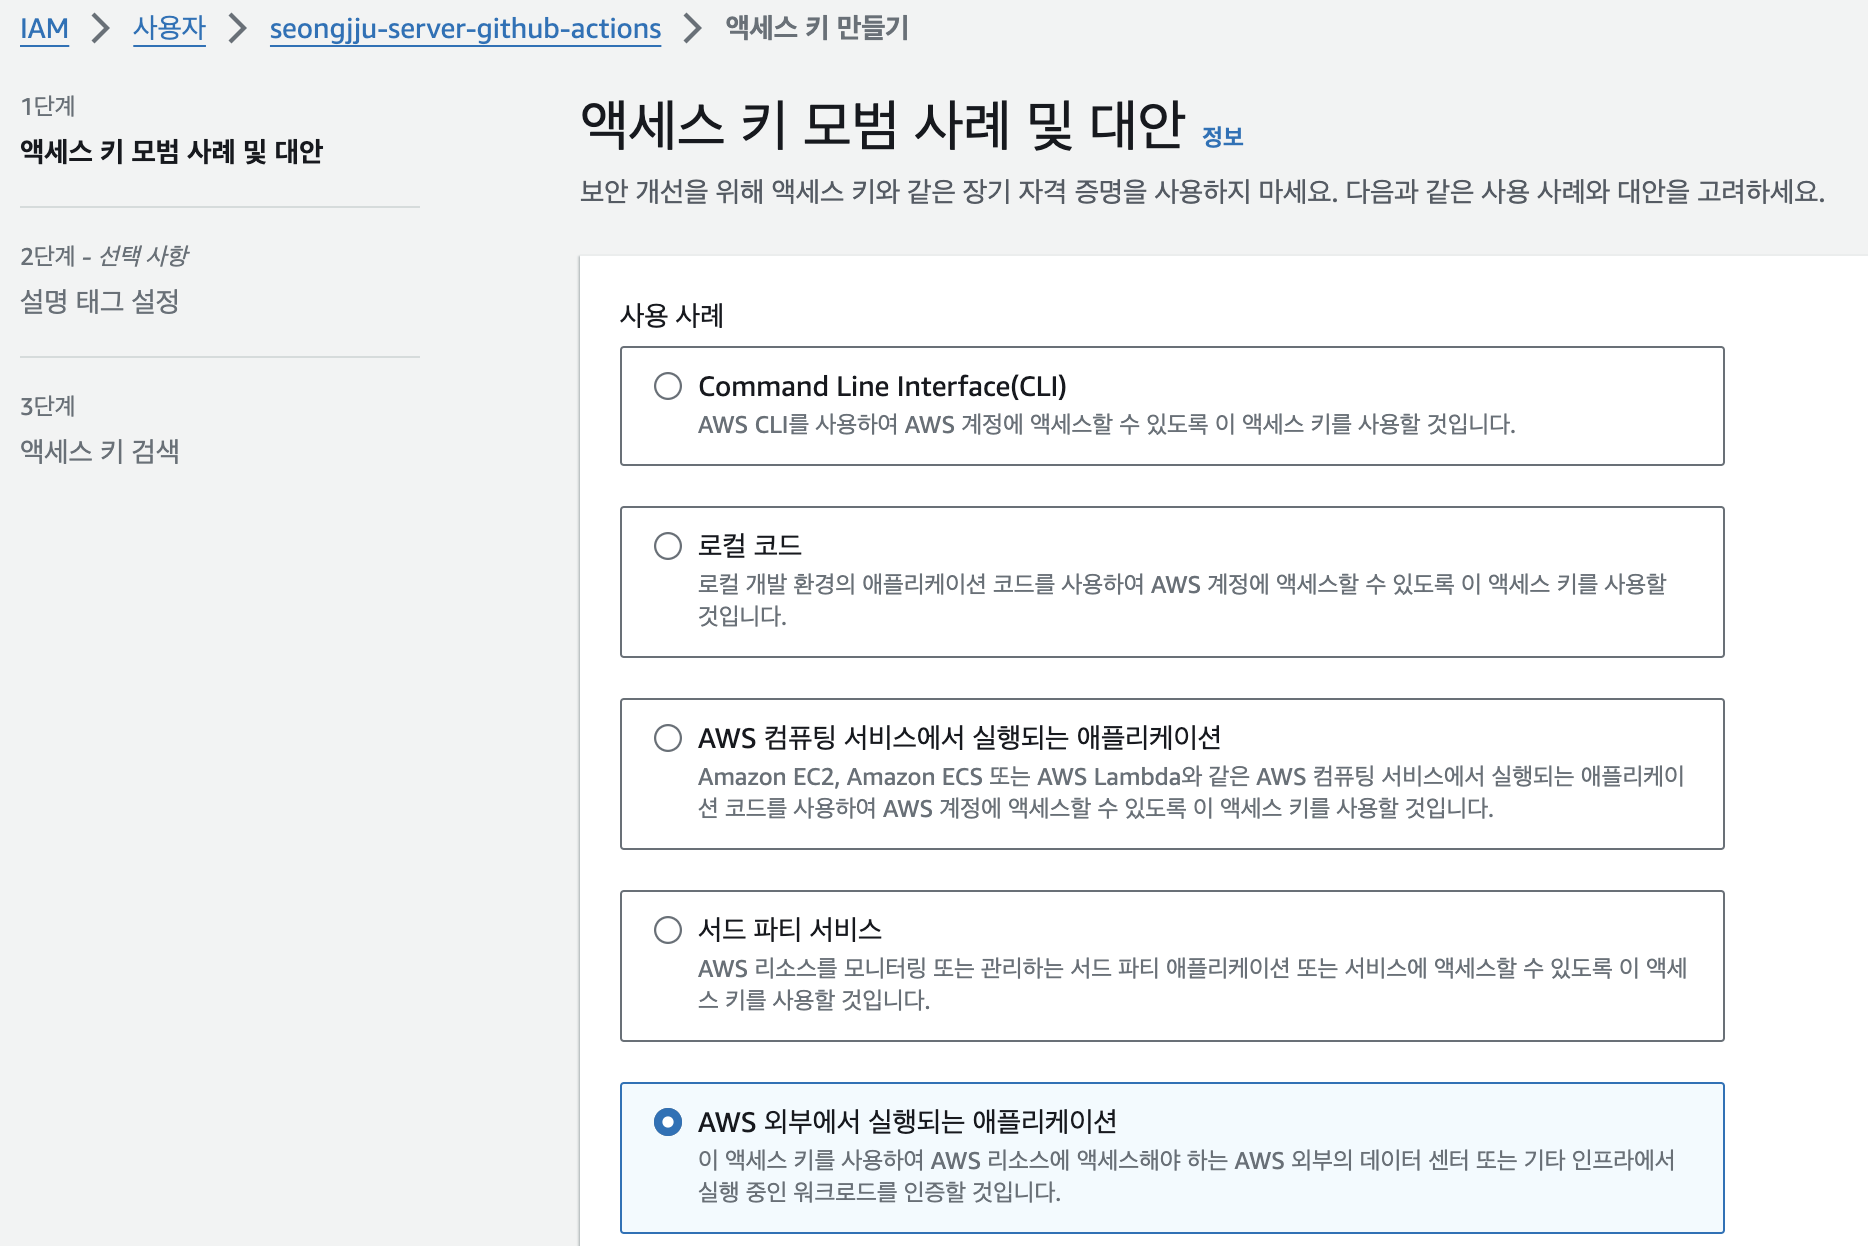Click the 로컬 코드 option description text
The width and height of the screenshot is (1868, 1246).
[1182, 600]
